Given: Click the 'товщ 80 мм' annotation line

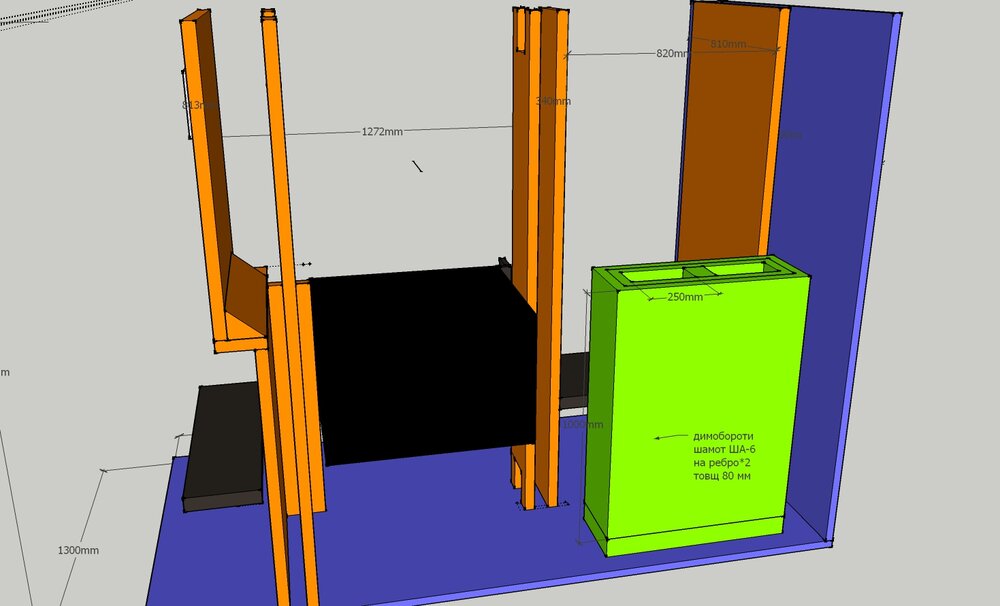Looking at the screenshot, I should click(x=721, y=476).
